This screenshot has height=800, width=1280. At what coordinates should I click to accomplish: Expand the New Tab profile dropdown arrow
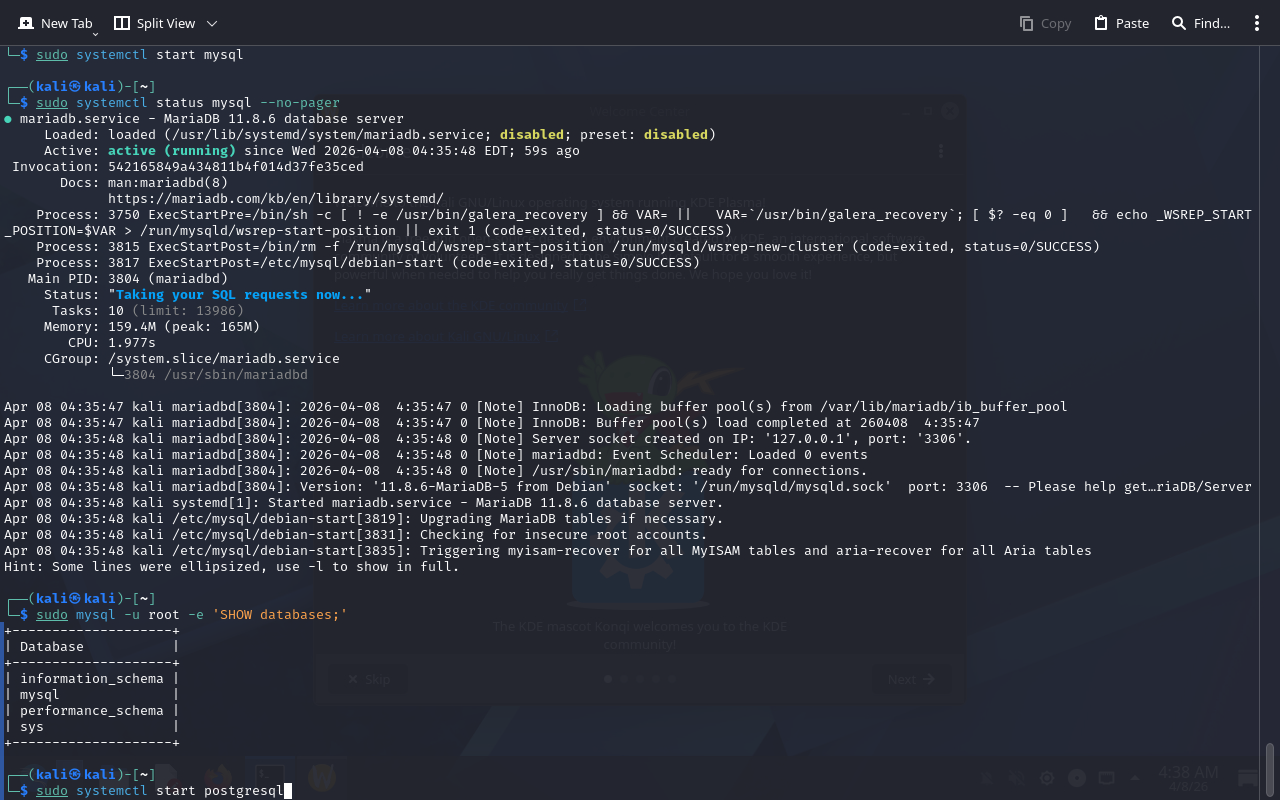click(x=96, y=33)
